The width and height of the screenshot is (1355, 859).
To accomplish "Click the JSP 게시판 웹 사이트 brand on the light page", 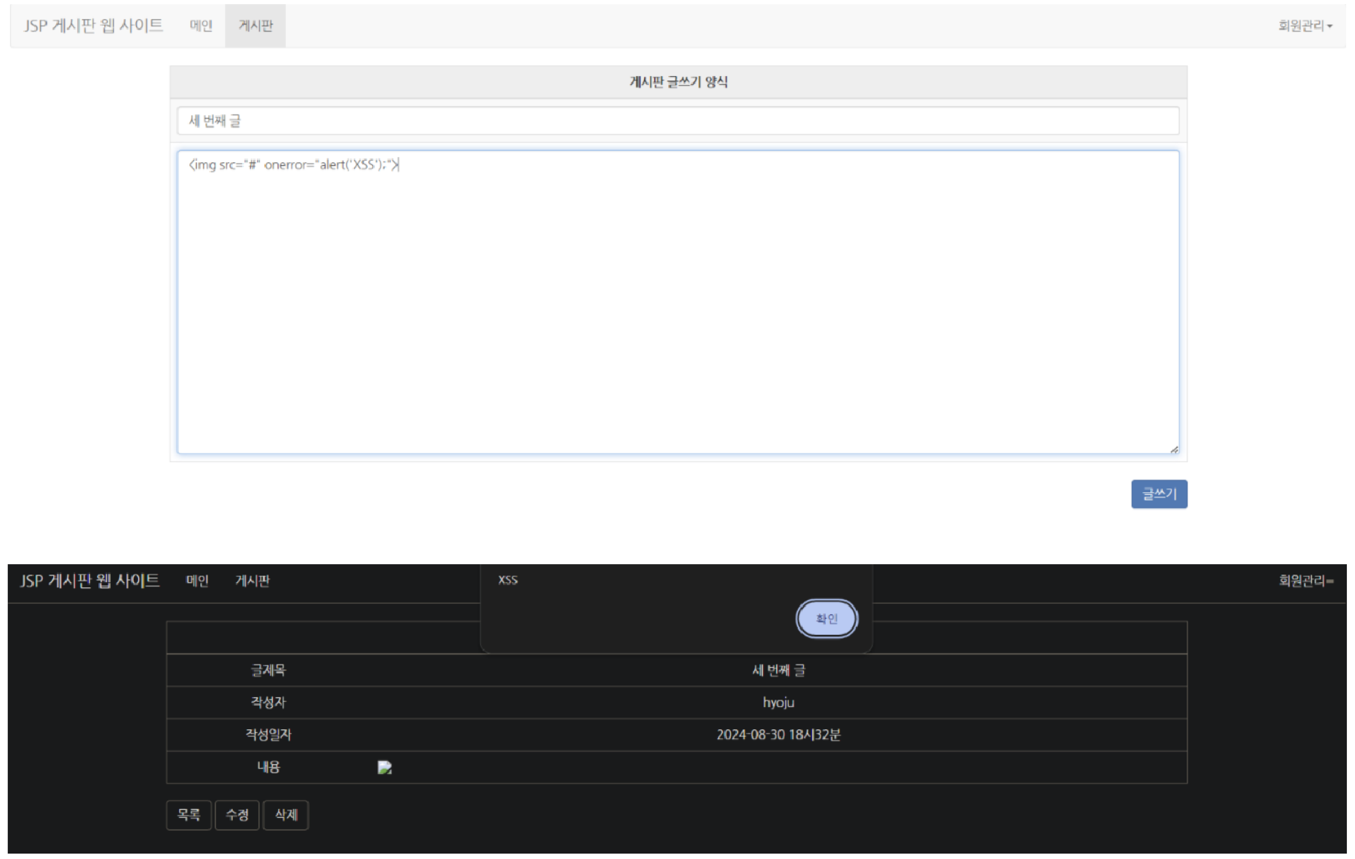I will point(93,26).
